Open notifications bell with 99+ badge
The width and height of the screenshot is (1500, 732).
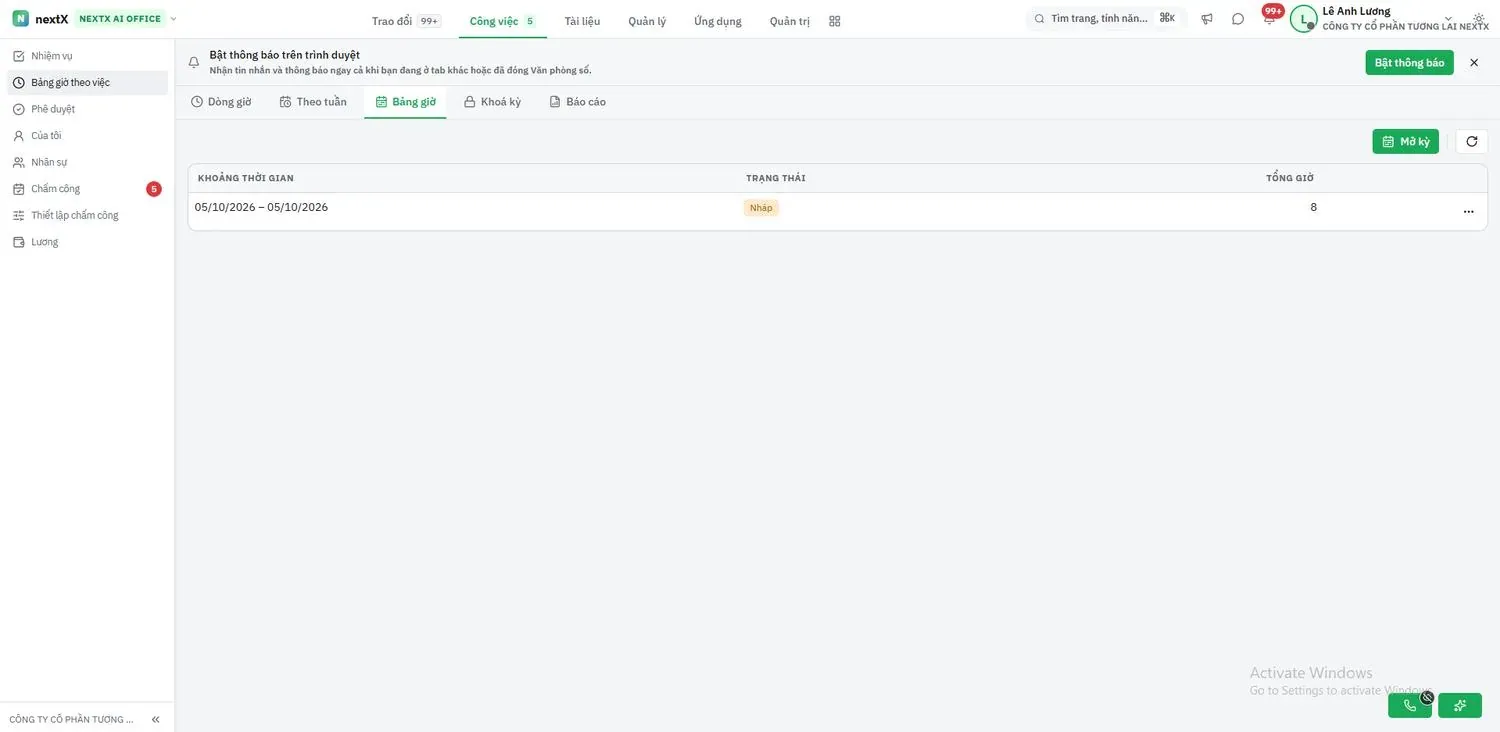point(1270,18)
